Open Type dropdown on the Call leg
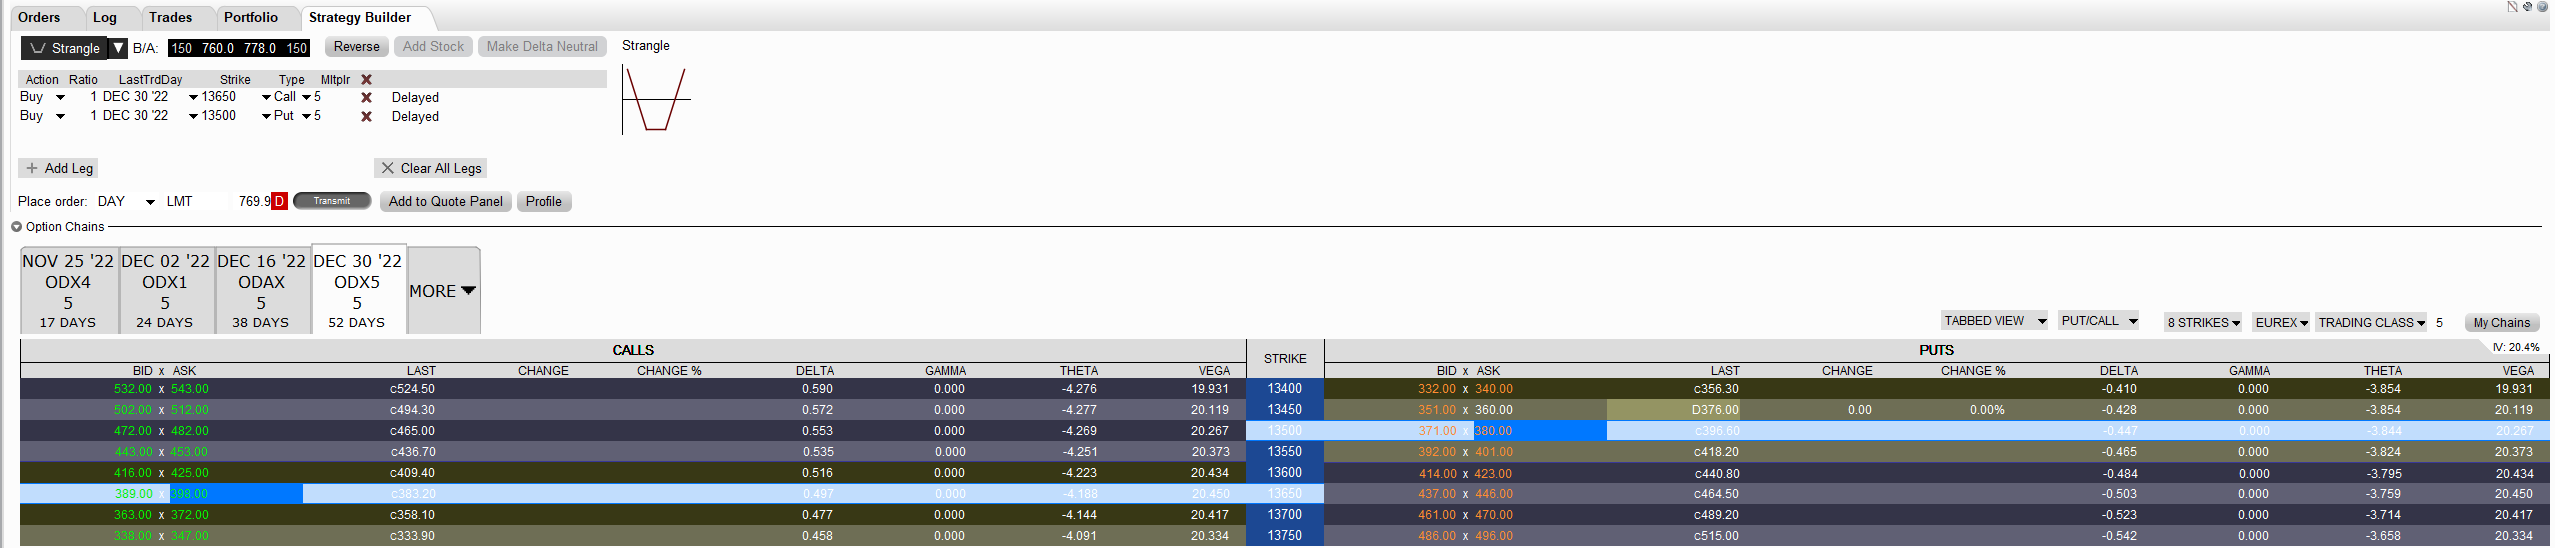 coord(306,97)
